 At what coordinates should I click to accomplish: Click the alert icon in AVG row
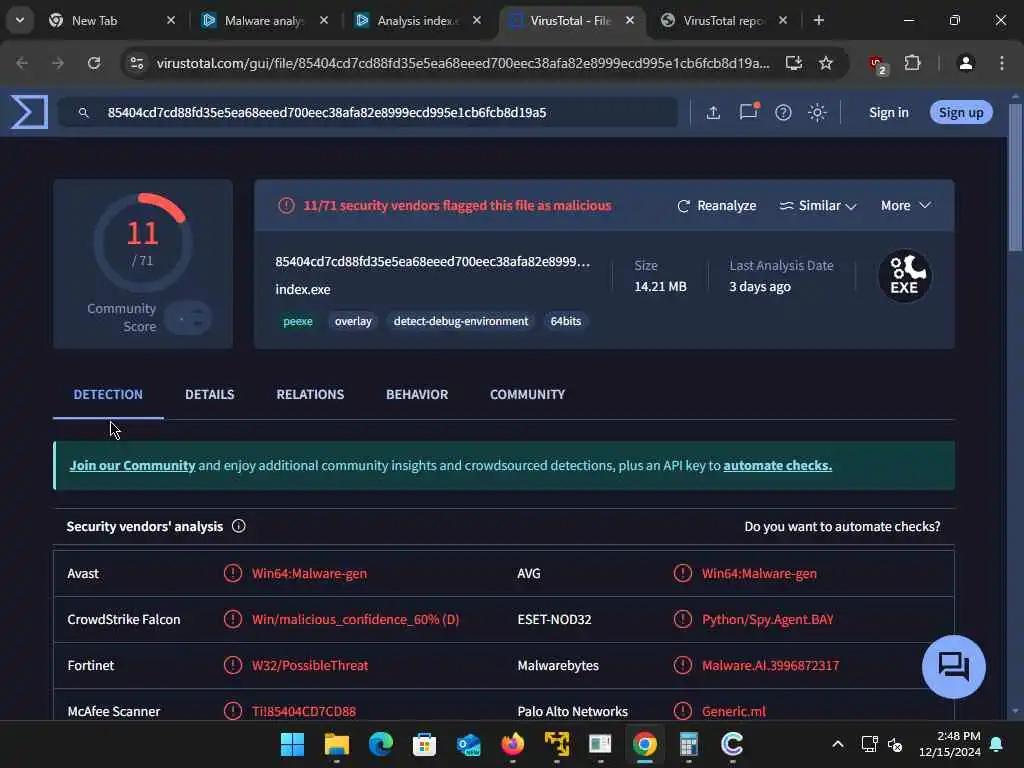point(682,573)
